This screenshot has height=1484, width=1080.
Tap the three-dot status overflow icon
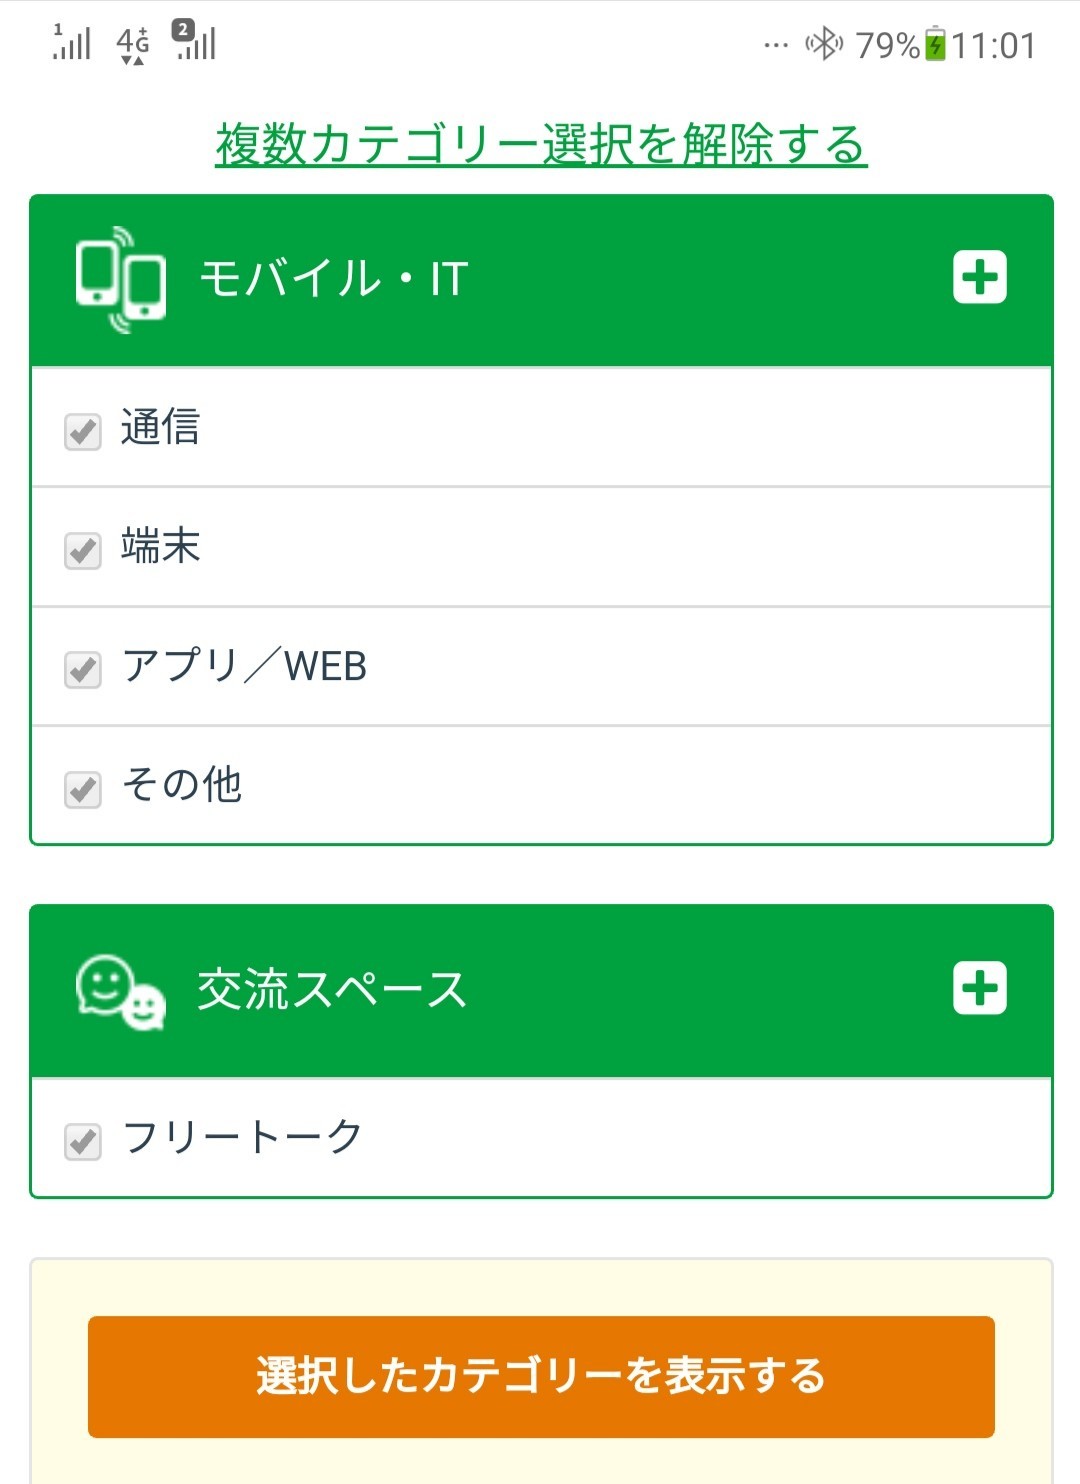(x=776, y=45)
